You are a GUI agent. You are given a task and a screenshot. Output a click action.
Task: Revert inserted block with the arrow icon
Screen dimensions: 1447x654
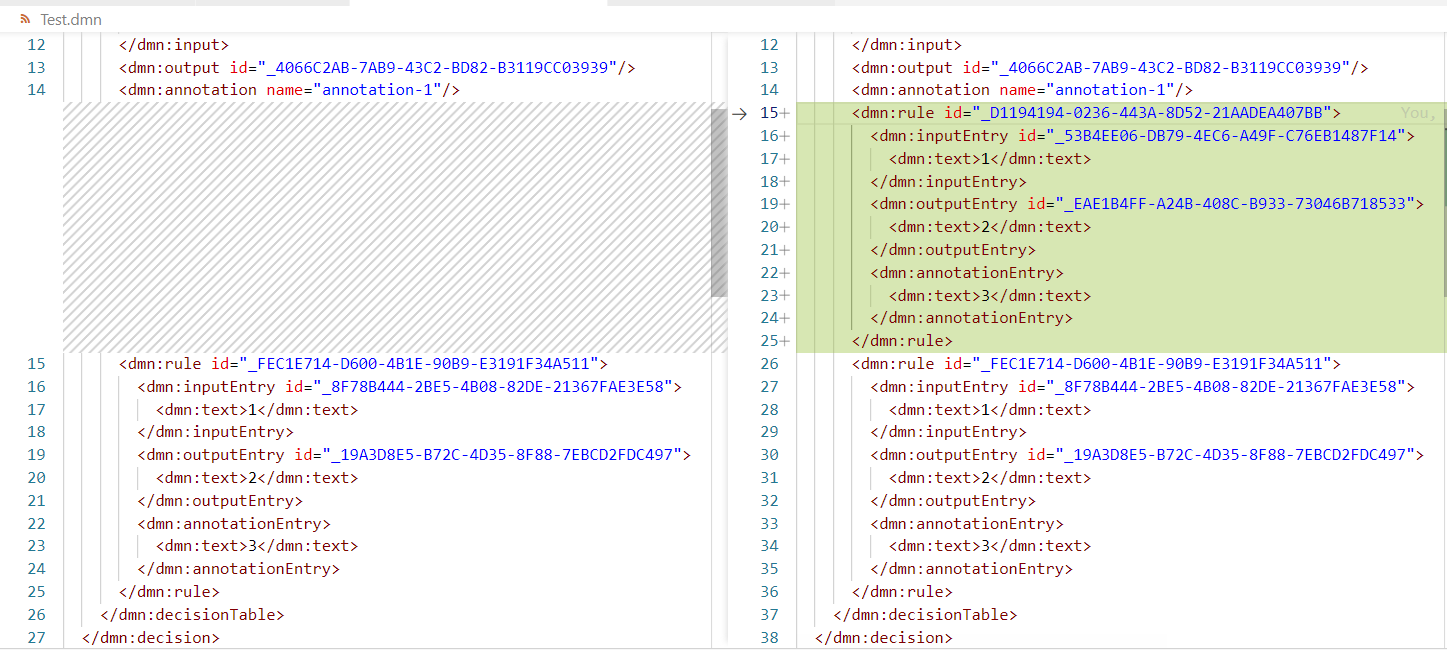point(739,113)
